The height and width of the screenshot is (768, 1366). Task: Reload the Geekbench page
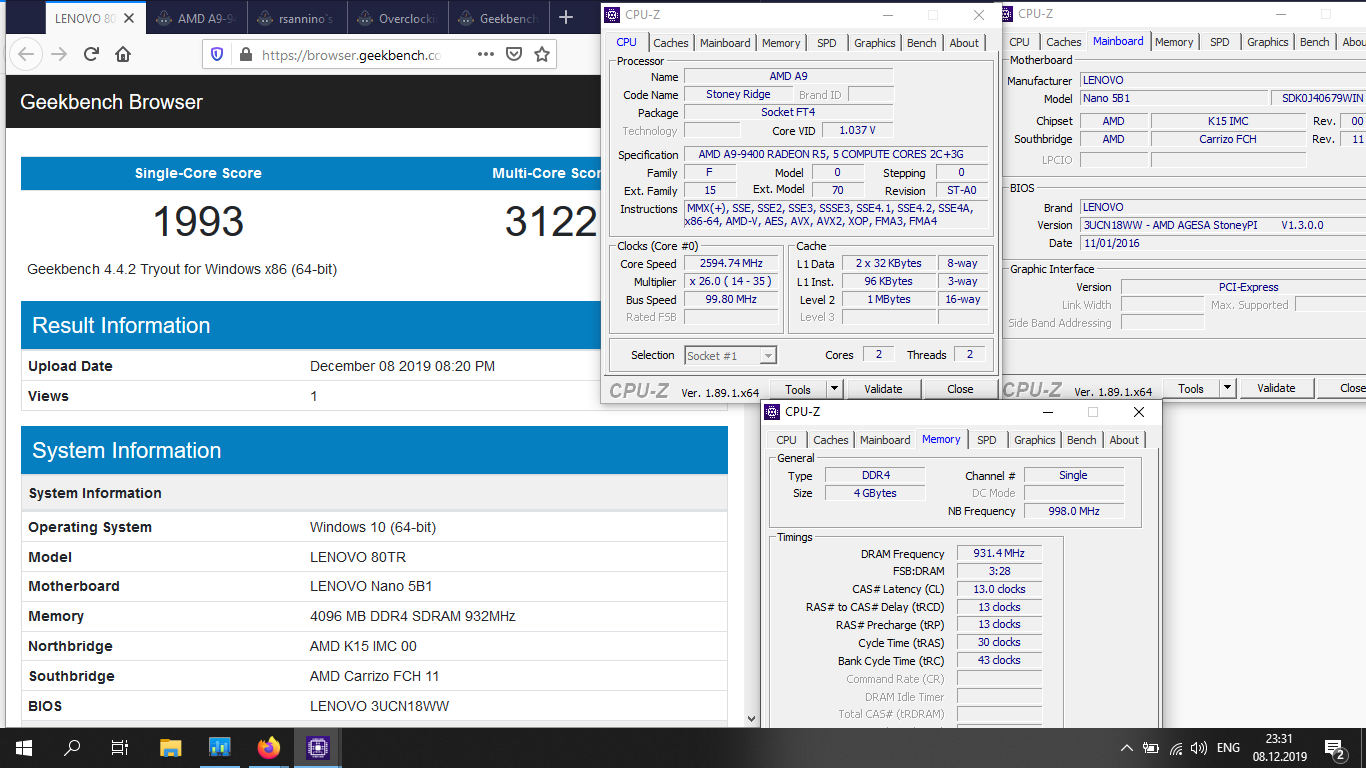pyautogui.click(x=91, y=54)
